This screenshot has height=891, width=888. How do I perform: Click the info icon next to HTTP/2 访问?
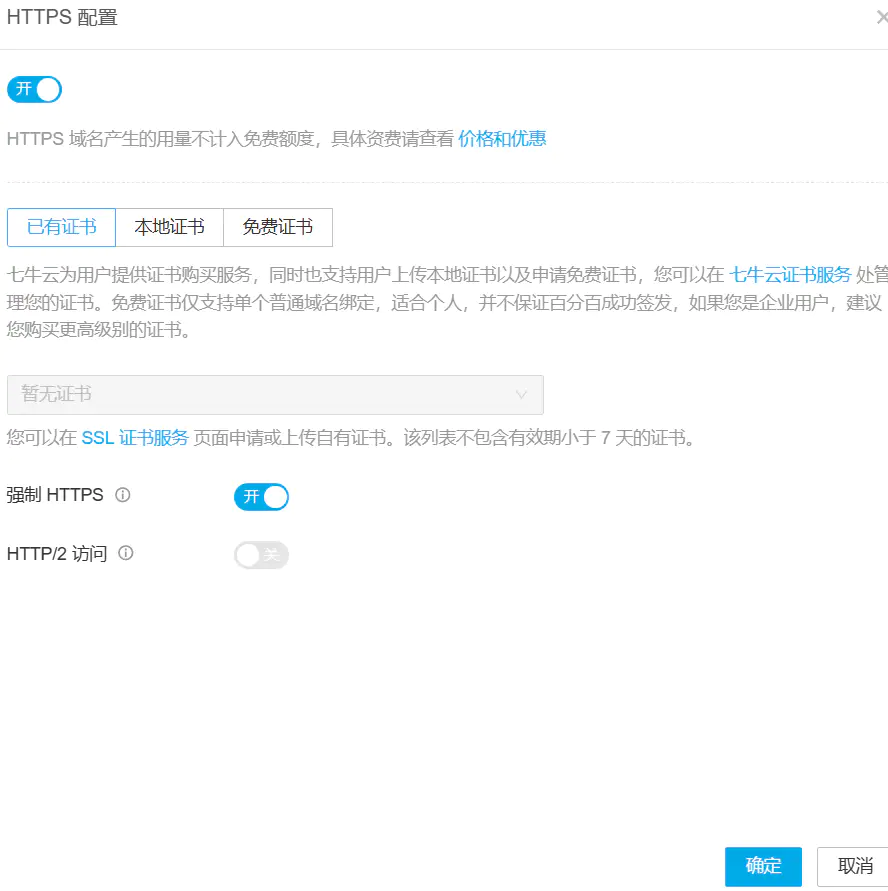tap(126, 553)
